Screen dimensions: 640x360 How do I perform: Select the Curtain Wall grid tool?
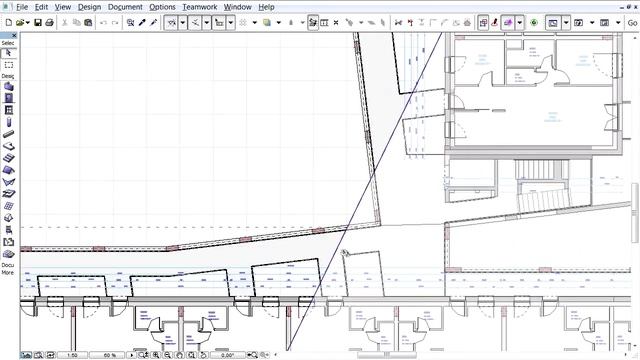(x=9, y=206)
